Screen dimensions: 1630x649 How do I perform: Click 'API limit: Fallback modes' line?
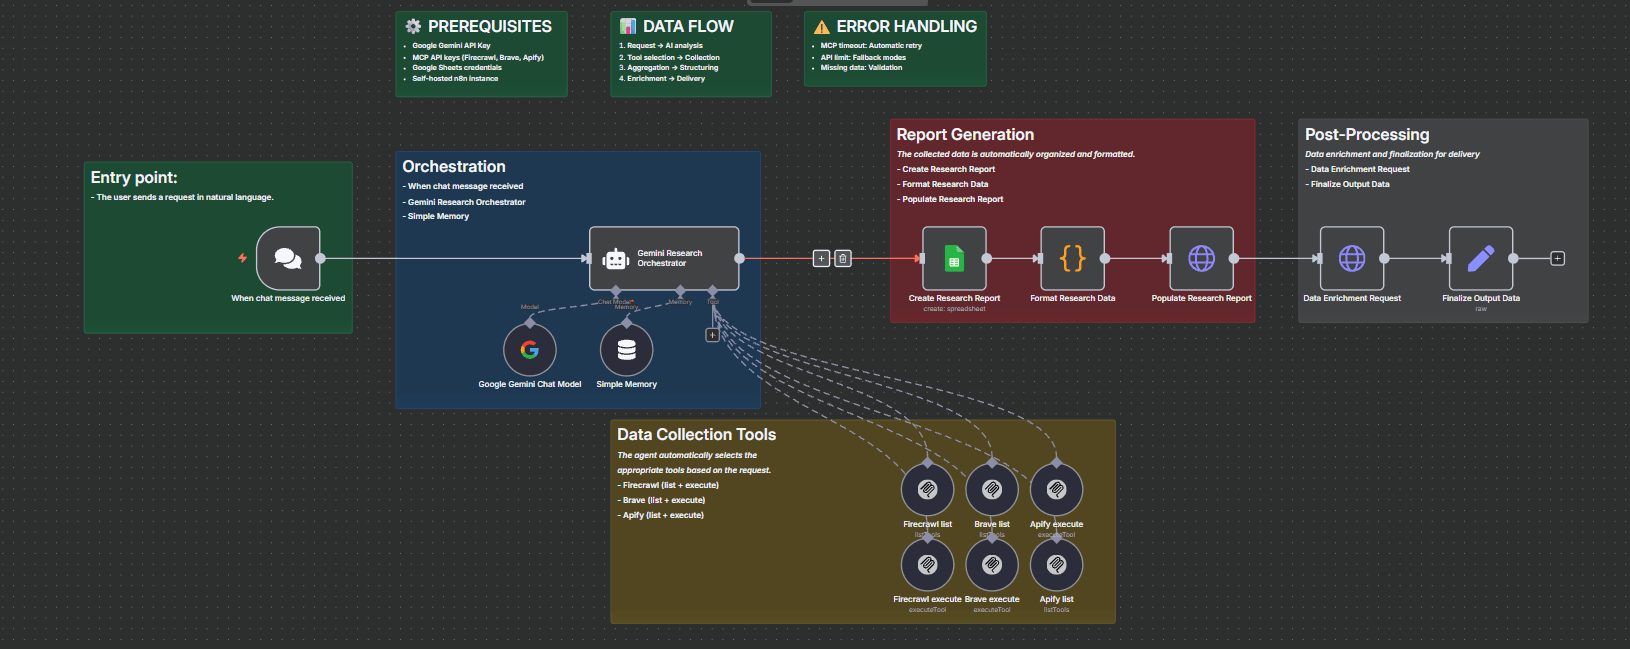[863, 58]
